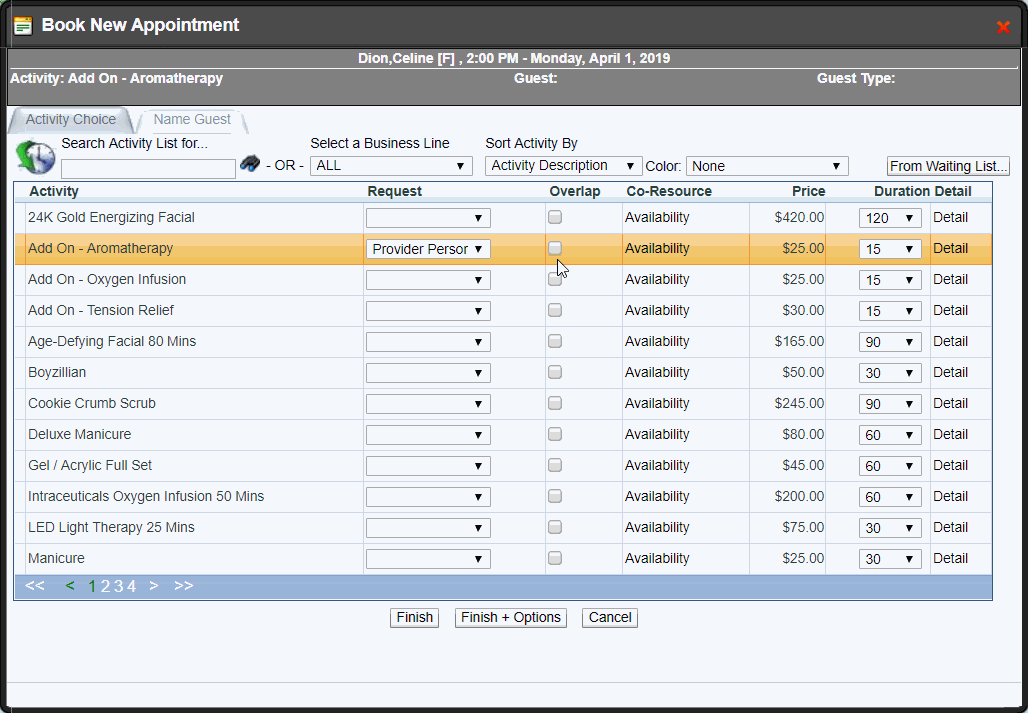
Task: Click the $245.00 price cell
Action: coord(799,403)
